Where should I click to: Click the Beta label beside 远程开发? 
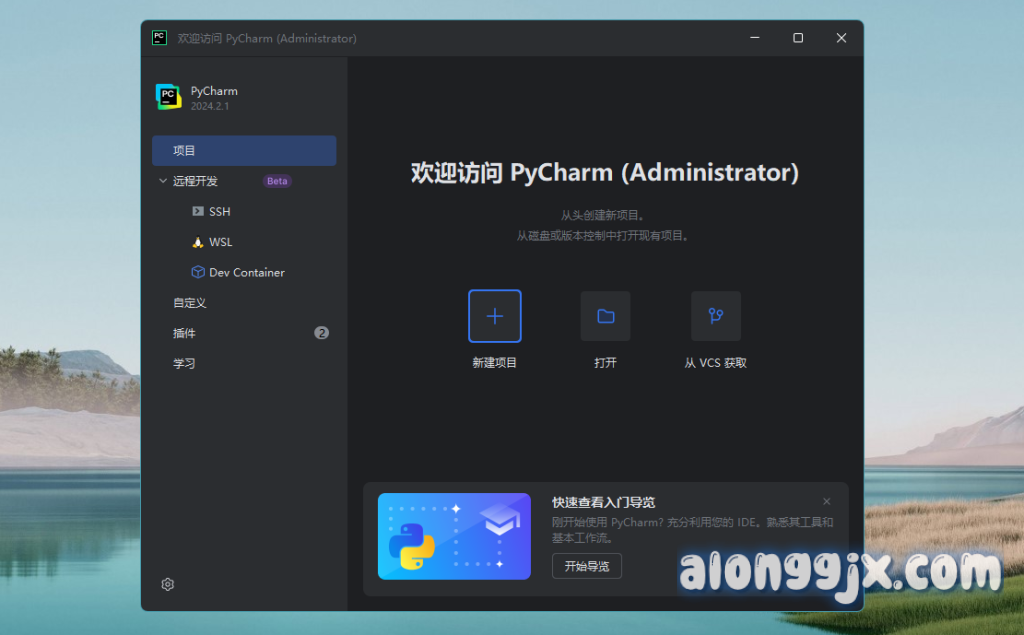277,181
